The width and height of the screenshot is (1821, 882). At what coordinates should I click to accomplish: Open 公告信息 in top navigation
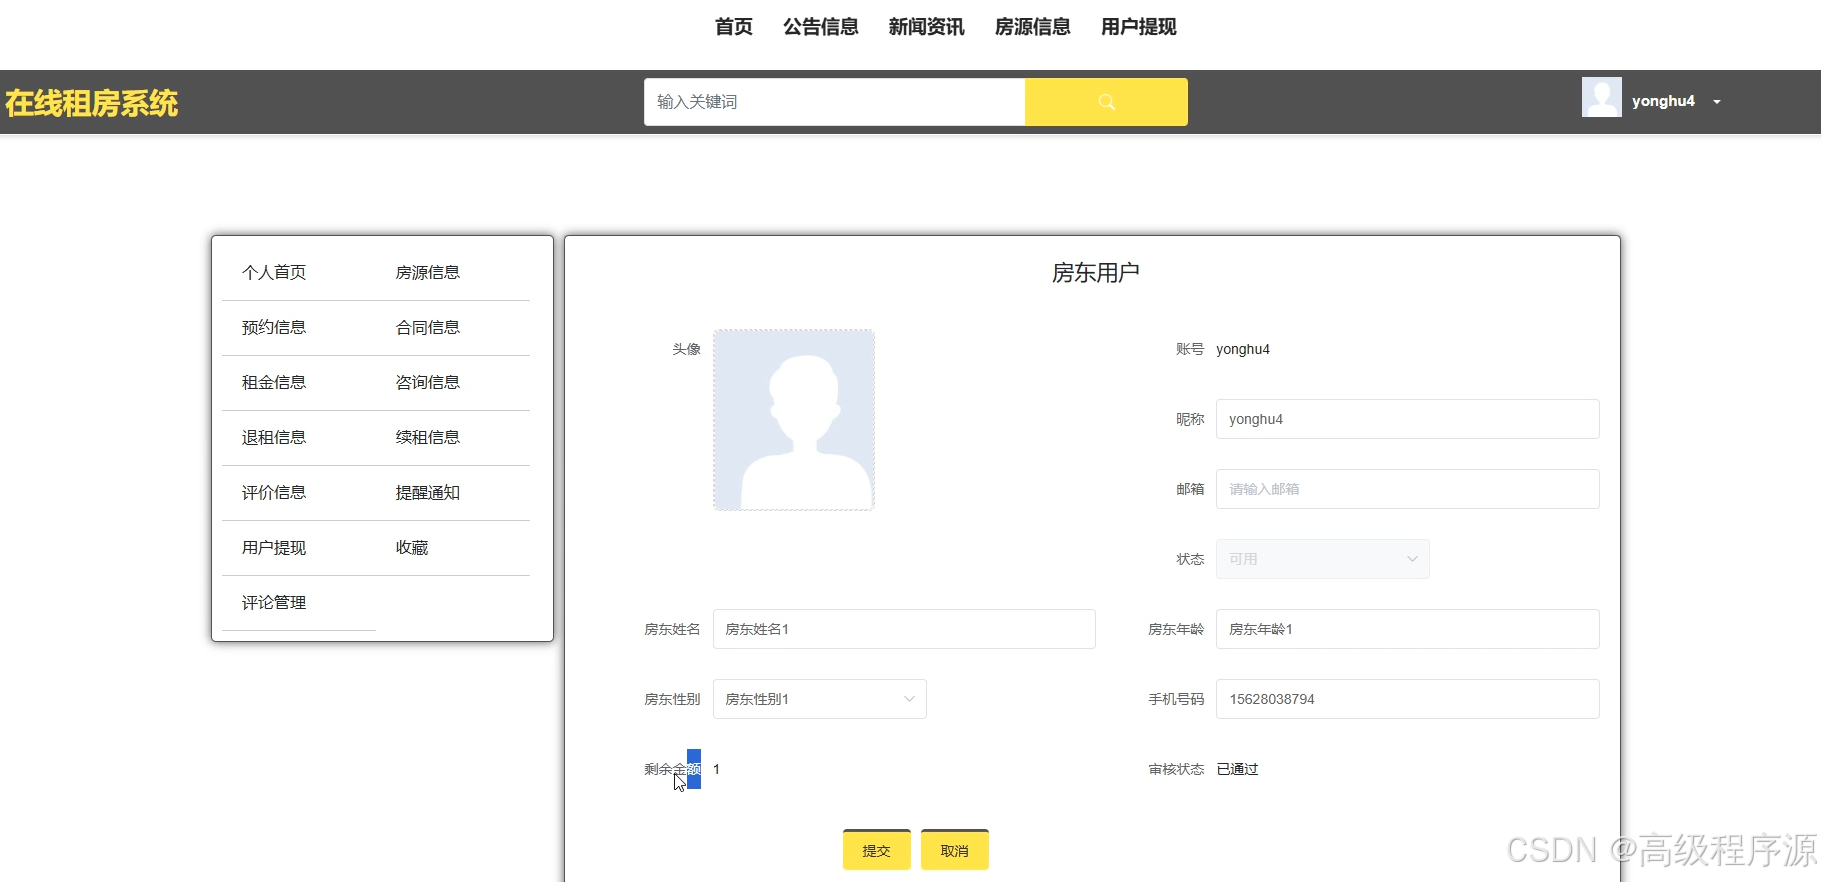point(821,27)
